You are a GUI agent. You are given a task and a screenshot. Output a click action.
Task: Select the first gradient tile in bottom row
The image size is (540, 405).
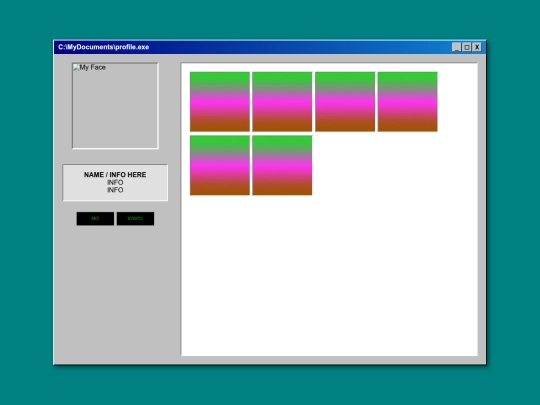coord(220,165)
